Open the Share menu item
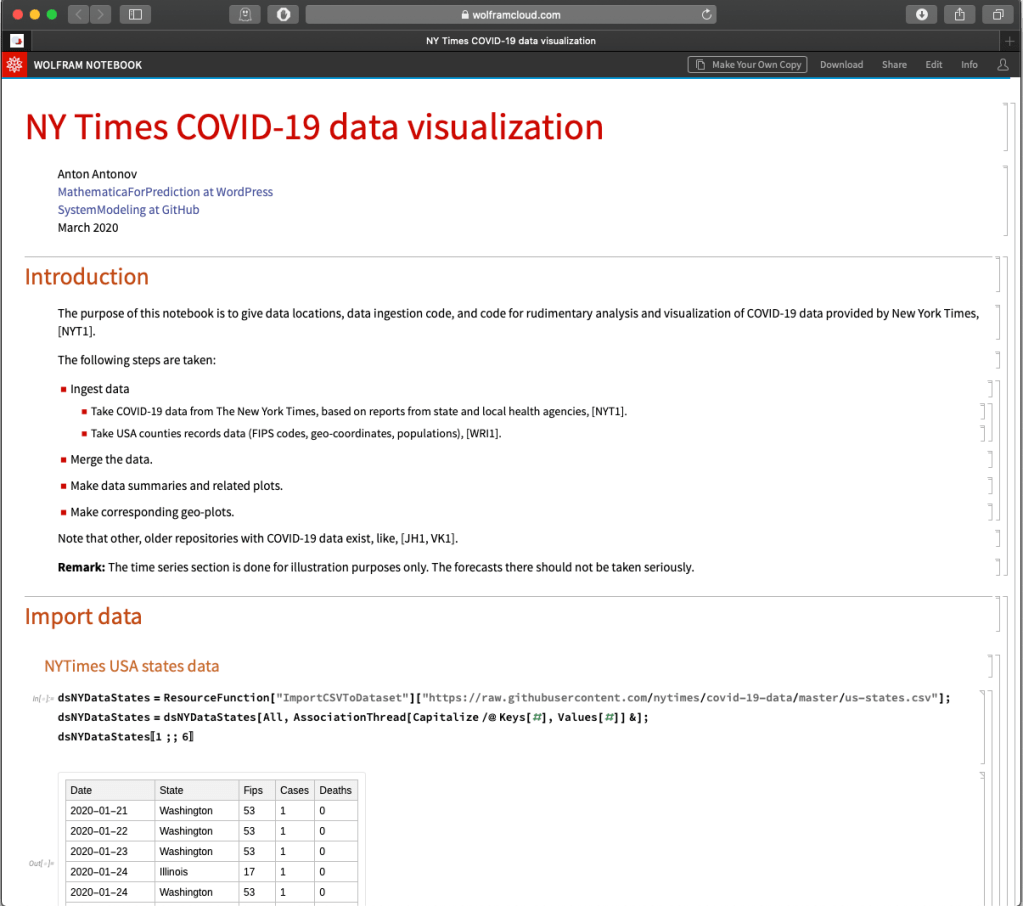This screenshot has height=906, width=1023. pos(894,65)
